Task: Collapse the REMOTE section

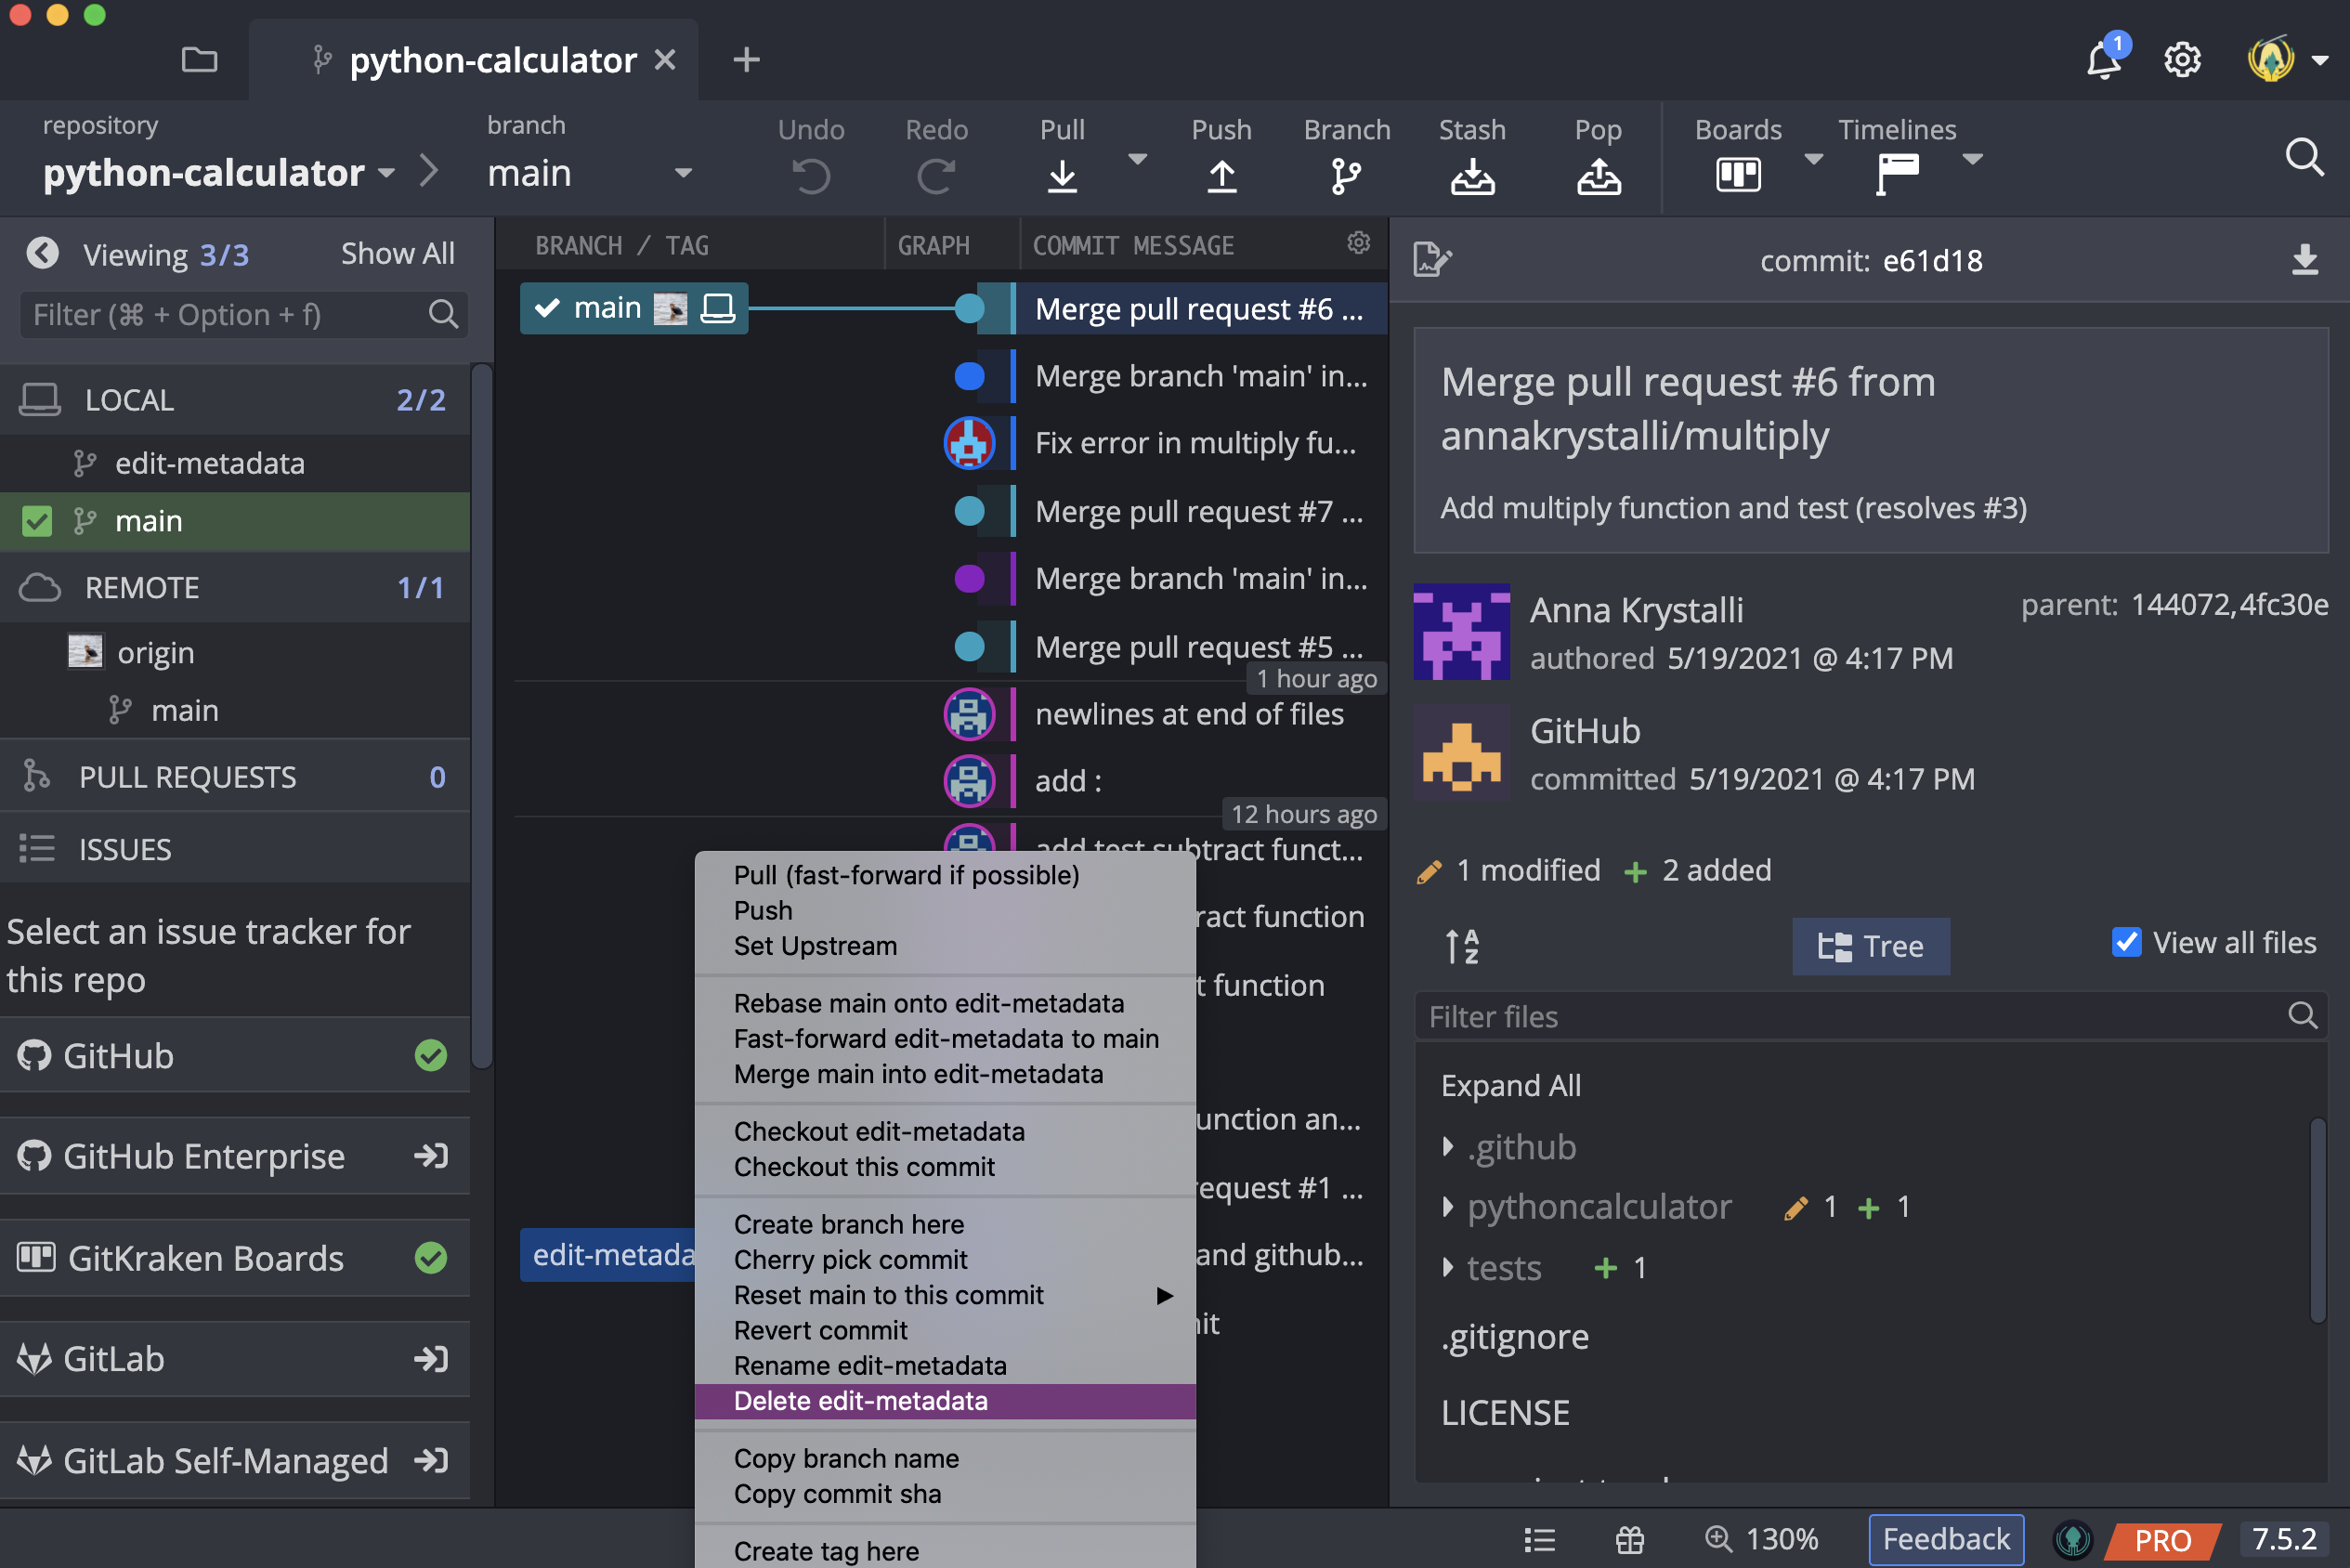Action: pos(235,587)
